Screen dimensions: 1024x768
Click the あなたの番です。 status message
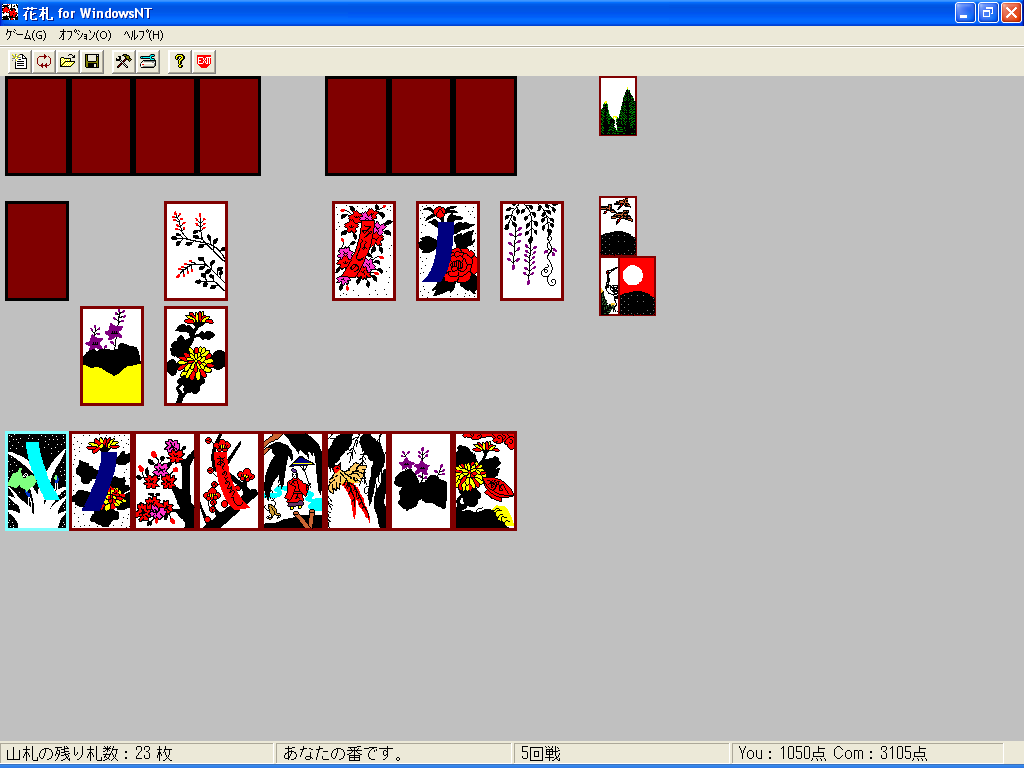(344, 753)
